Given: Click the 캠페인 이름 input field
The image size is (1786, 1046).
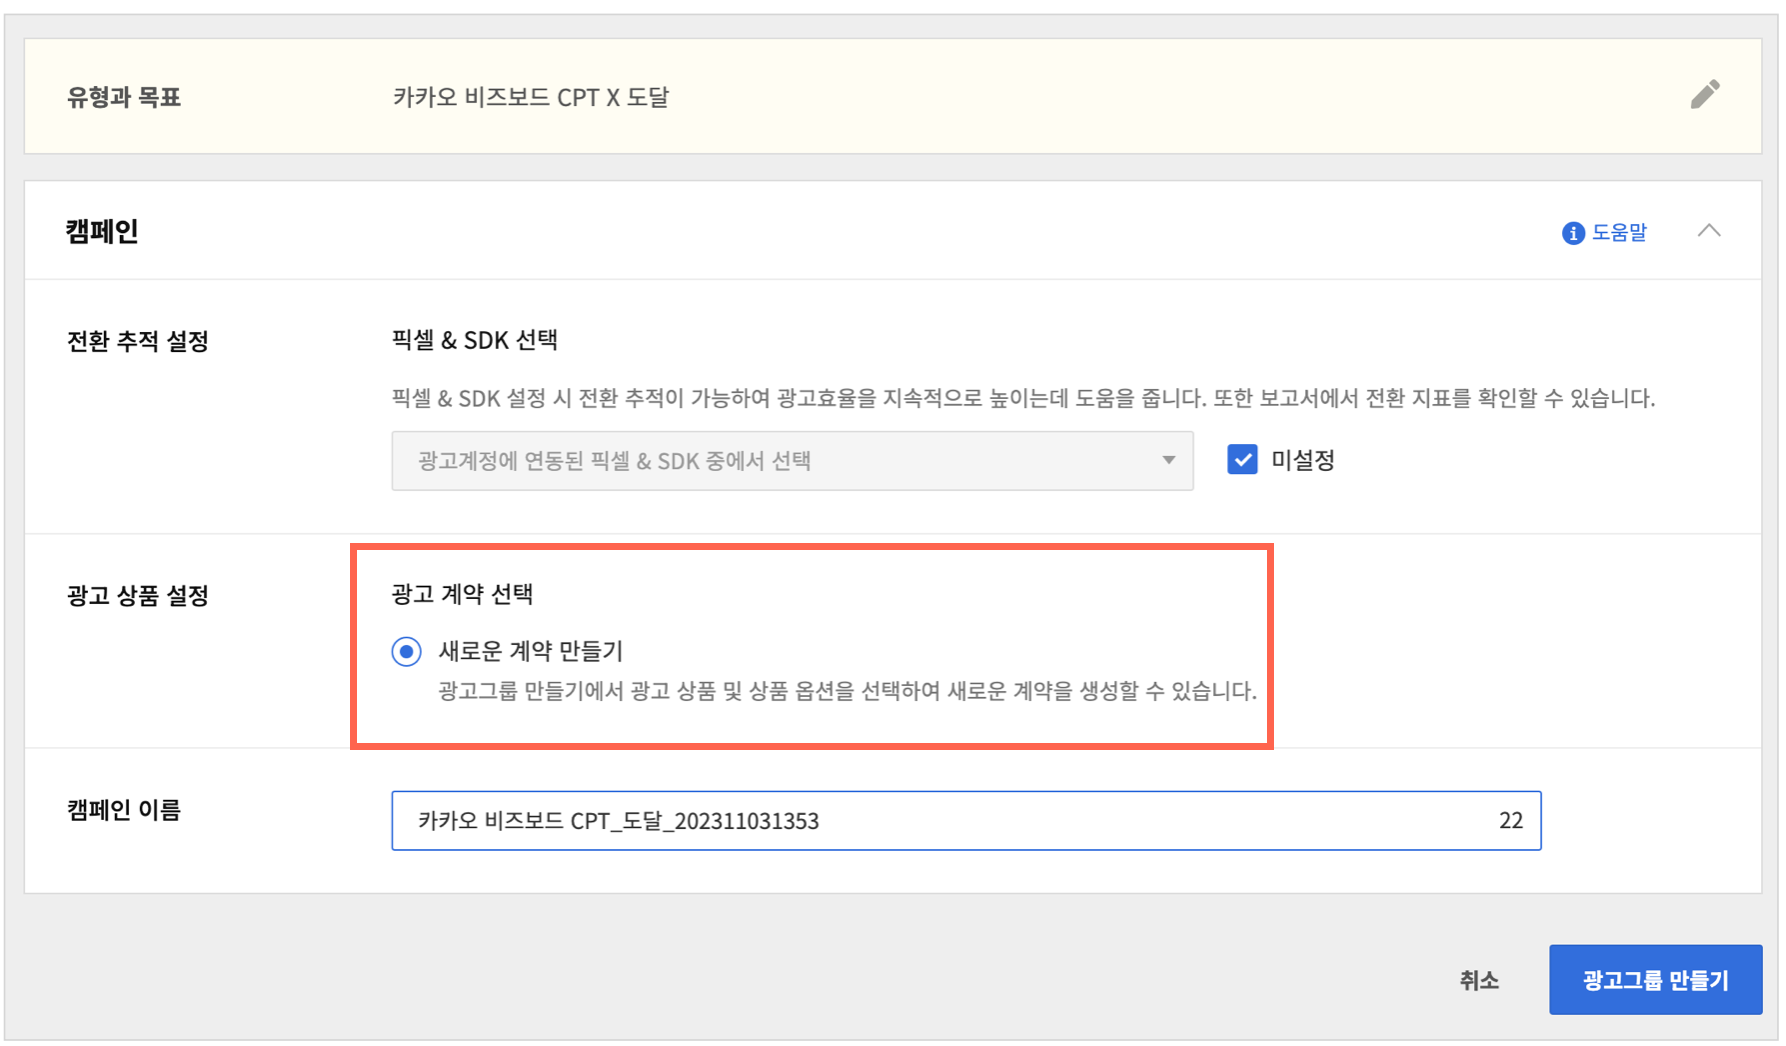Looking at the screenshot, I should click(x=966, y=821).
